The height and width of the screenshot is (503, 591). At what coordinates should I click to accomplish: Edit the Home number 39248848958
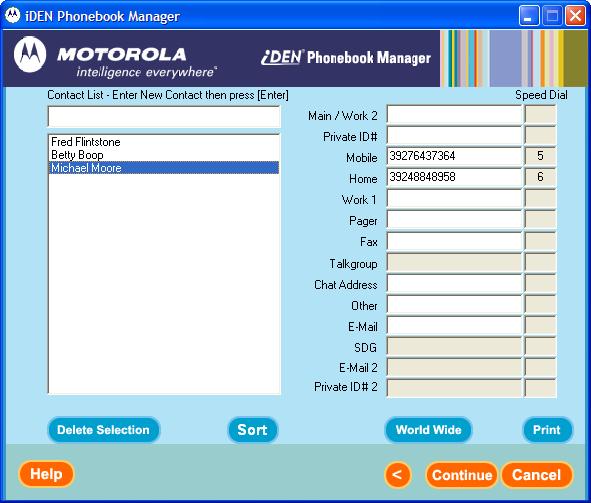click(454, 178)
